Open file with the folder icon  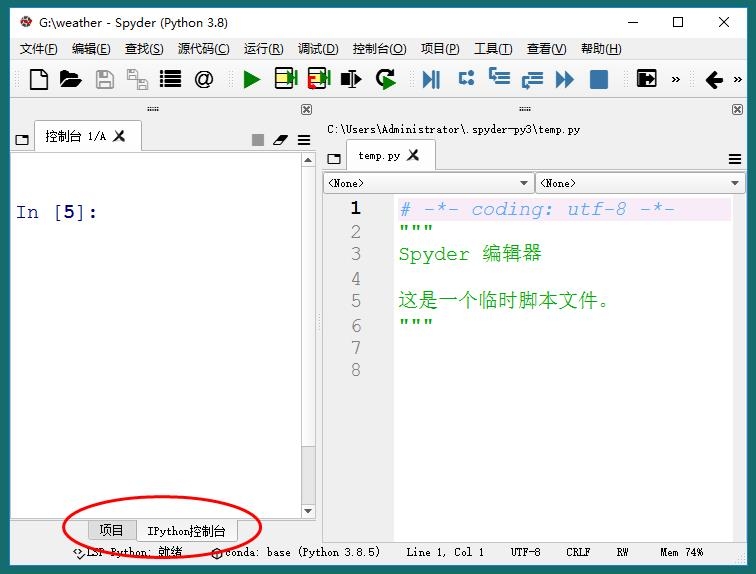point(70,79)
